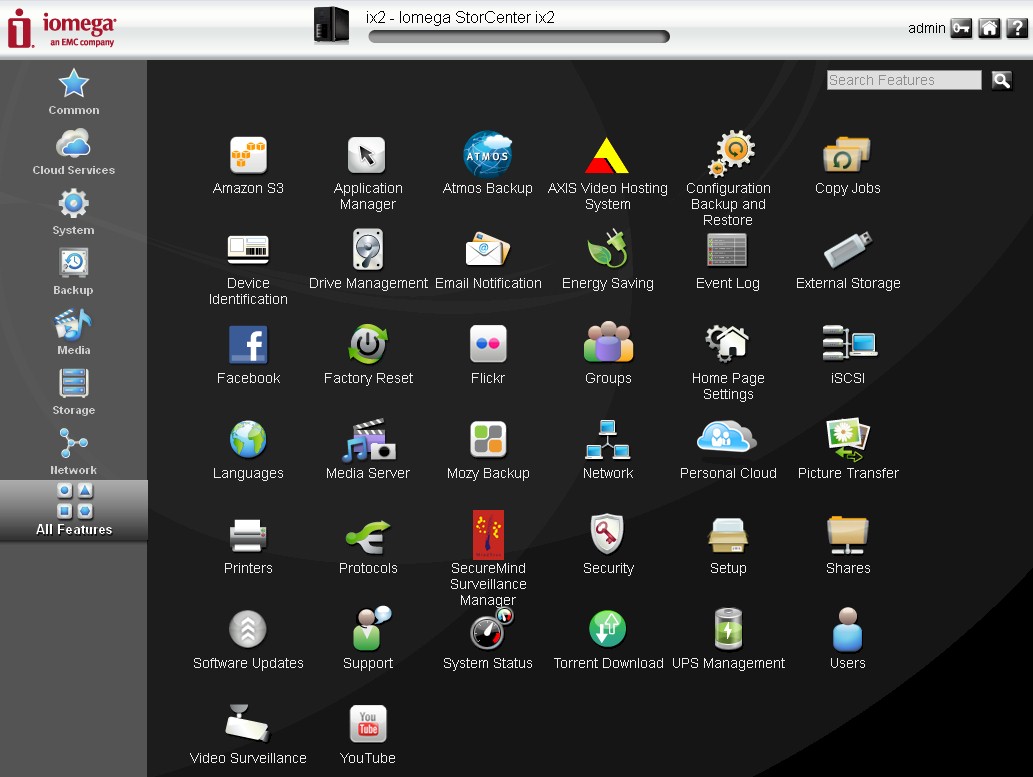Open Network feature in grid
Image resolution: width=1033 pixels, height=777 pixels.
coord(607,449)
